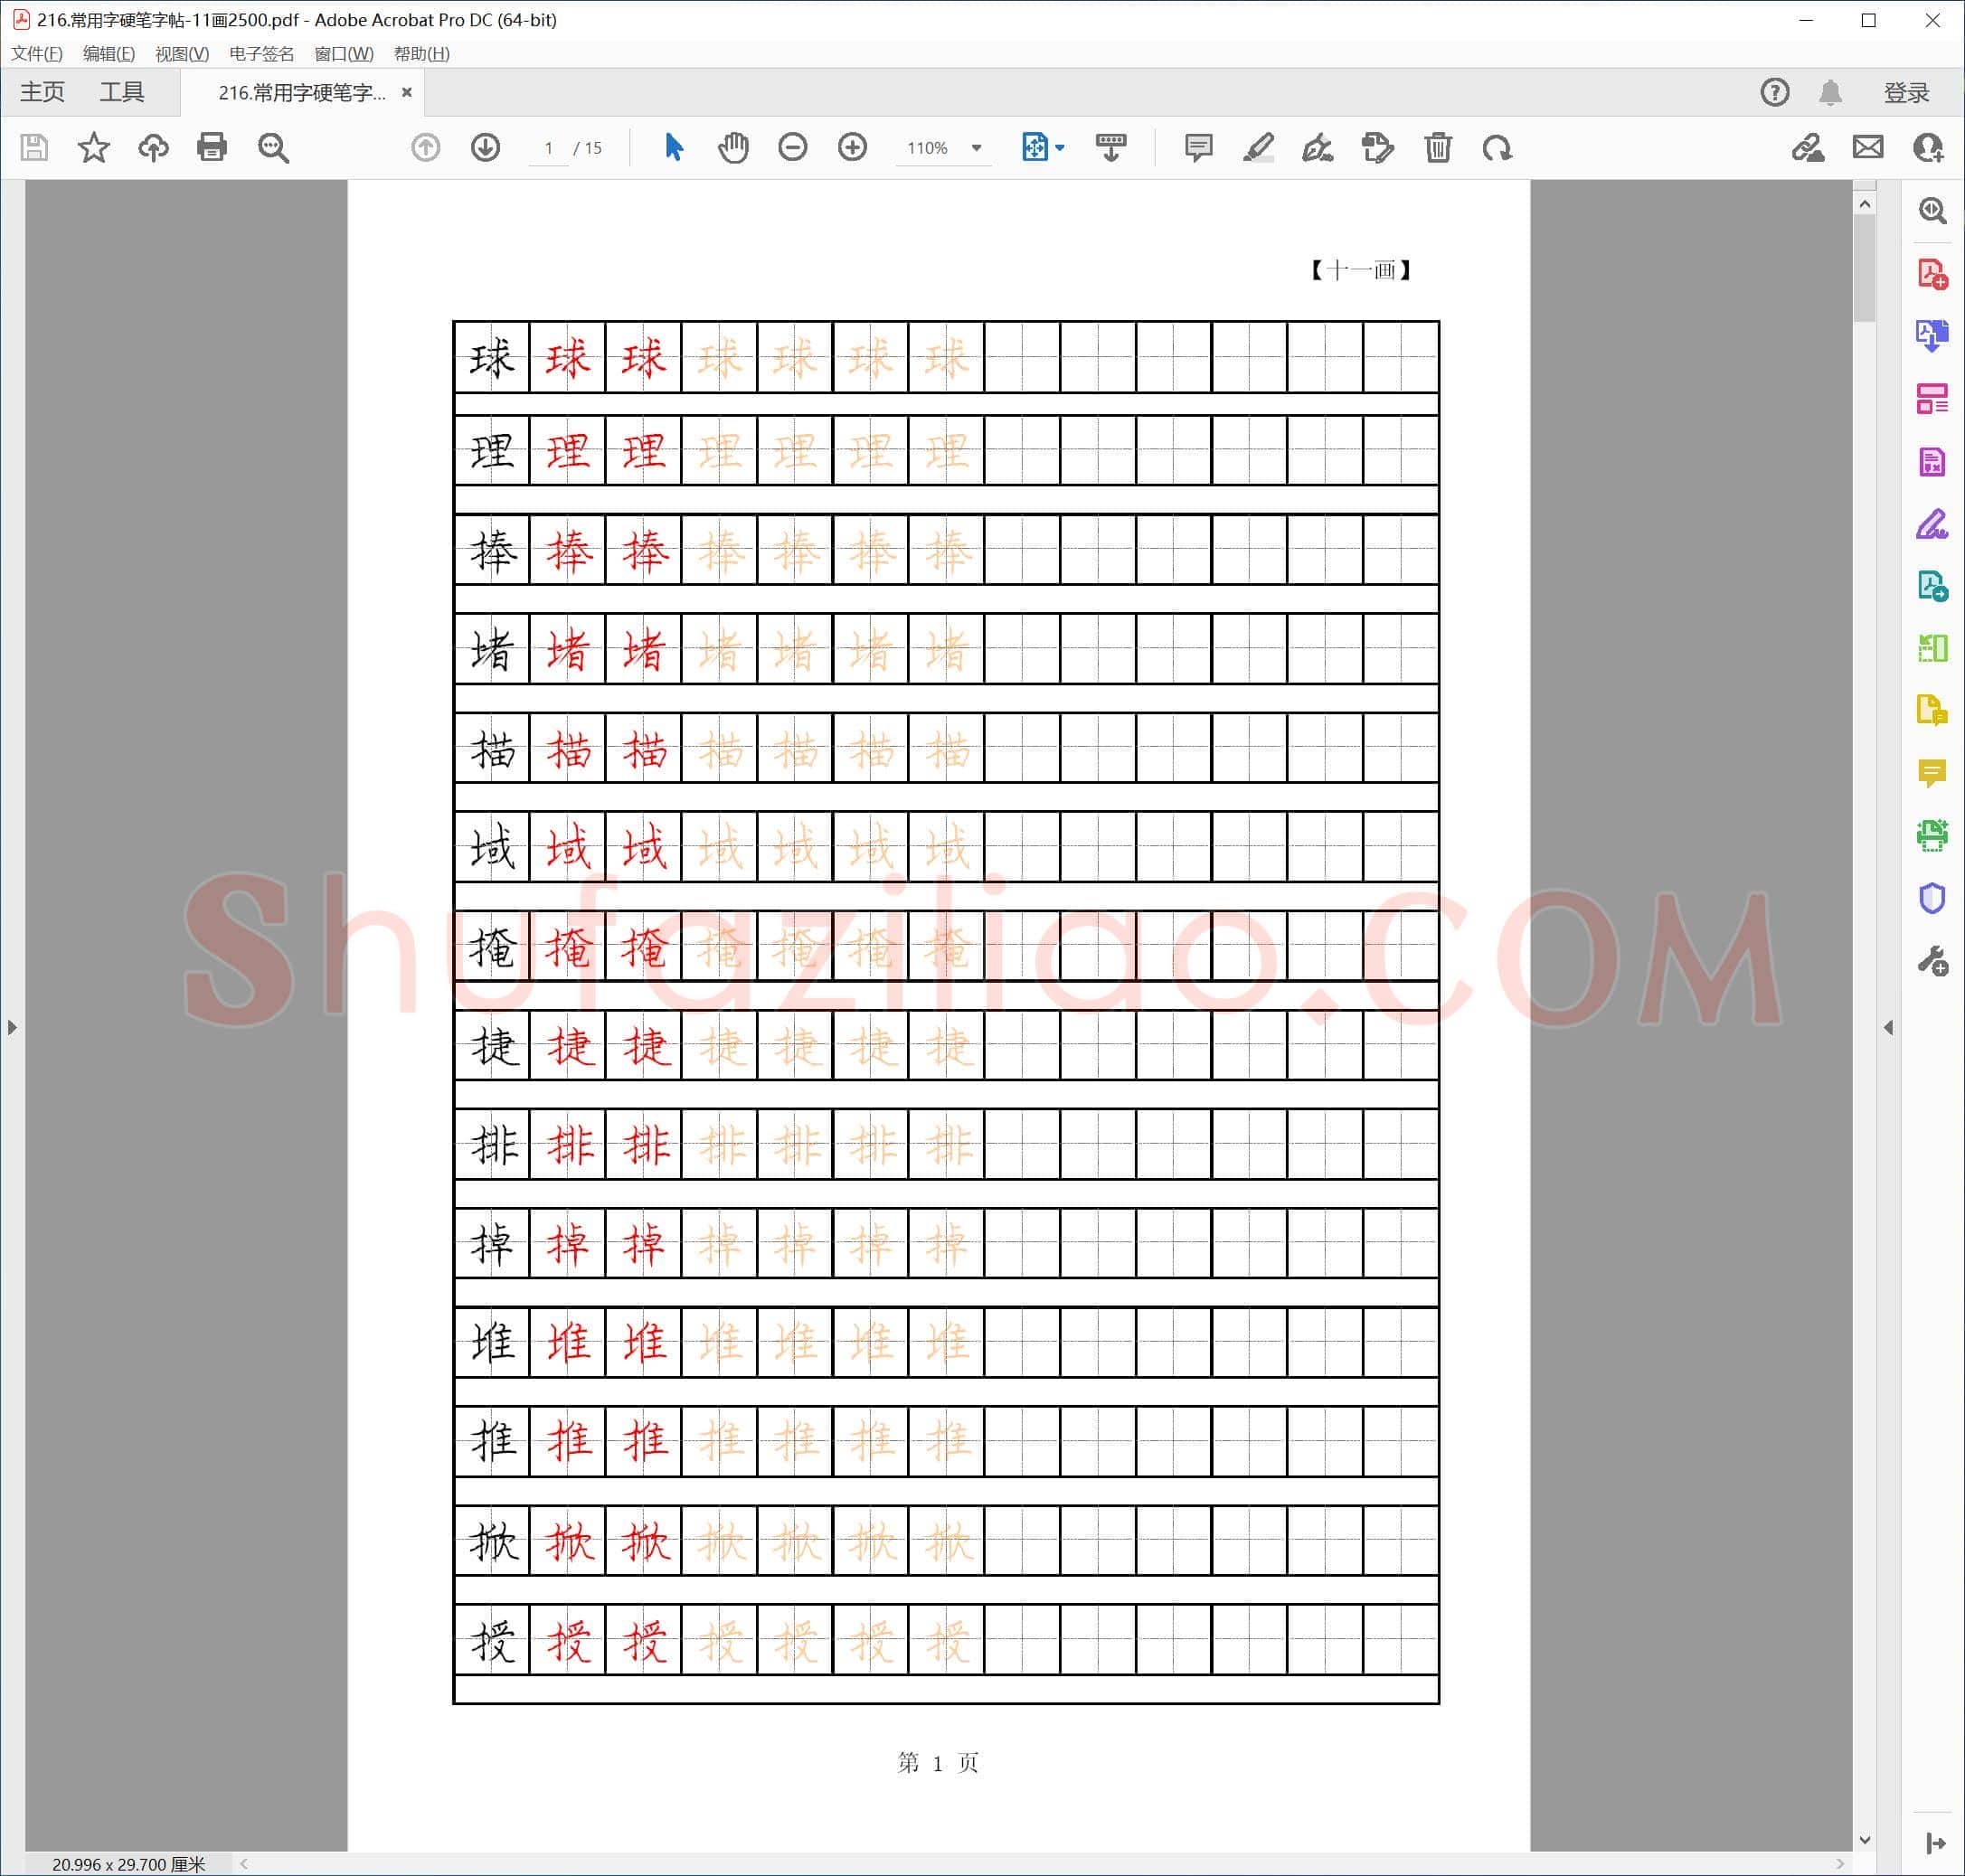Zoom out with the minus button
1965x1876 pixels.
click(x=793, y=148)
